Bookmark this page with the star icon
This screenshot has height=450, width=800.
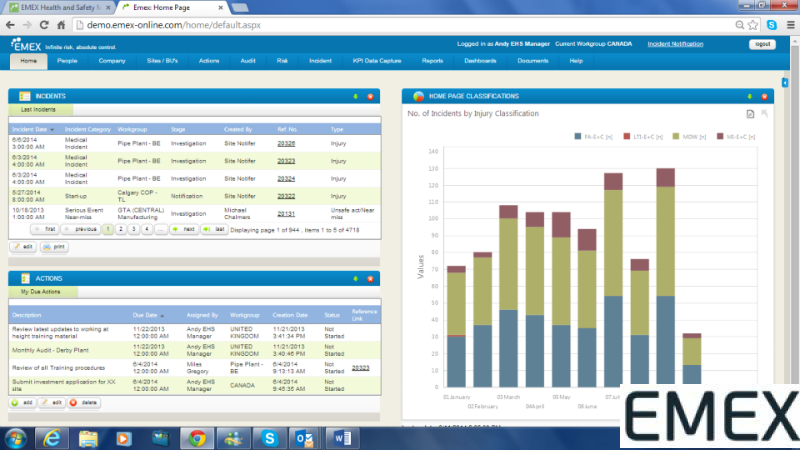point(752,25)
